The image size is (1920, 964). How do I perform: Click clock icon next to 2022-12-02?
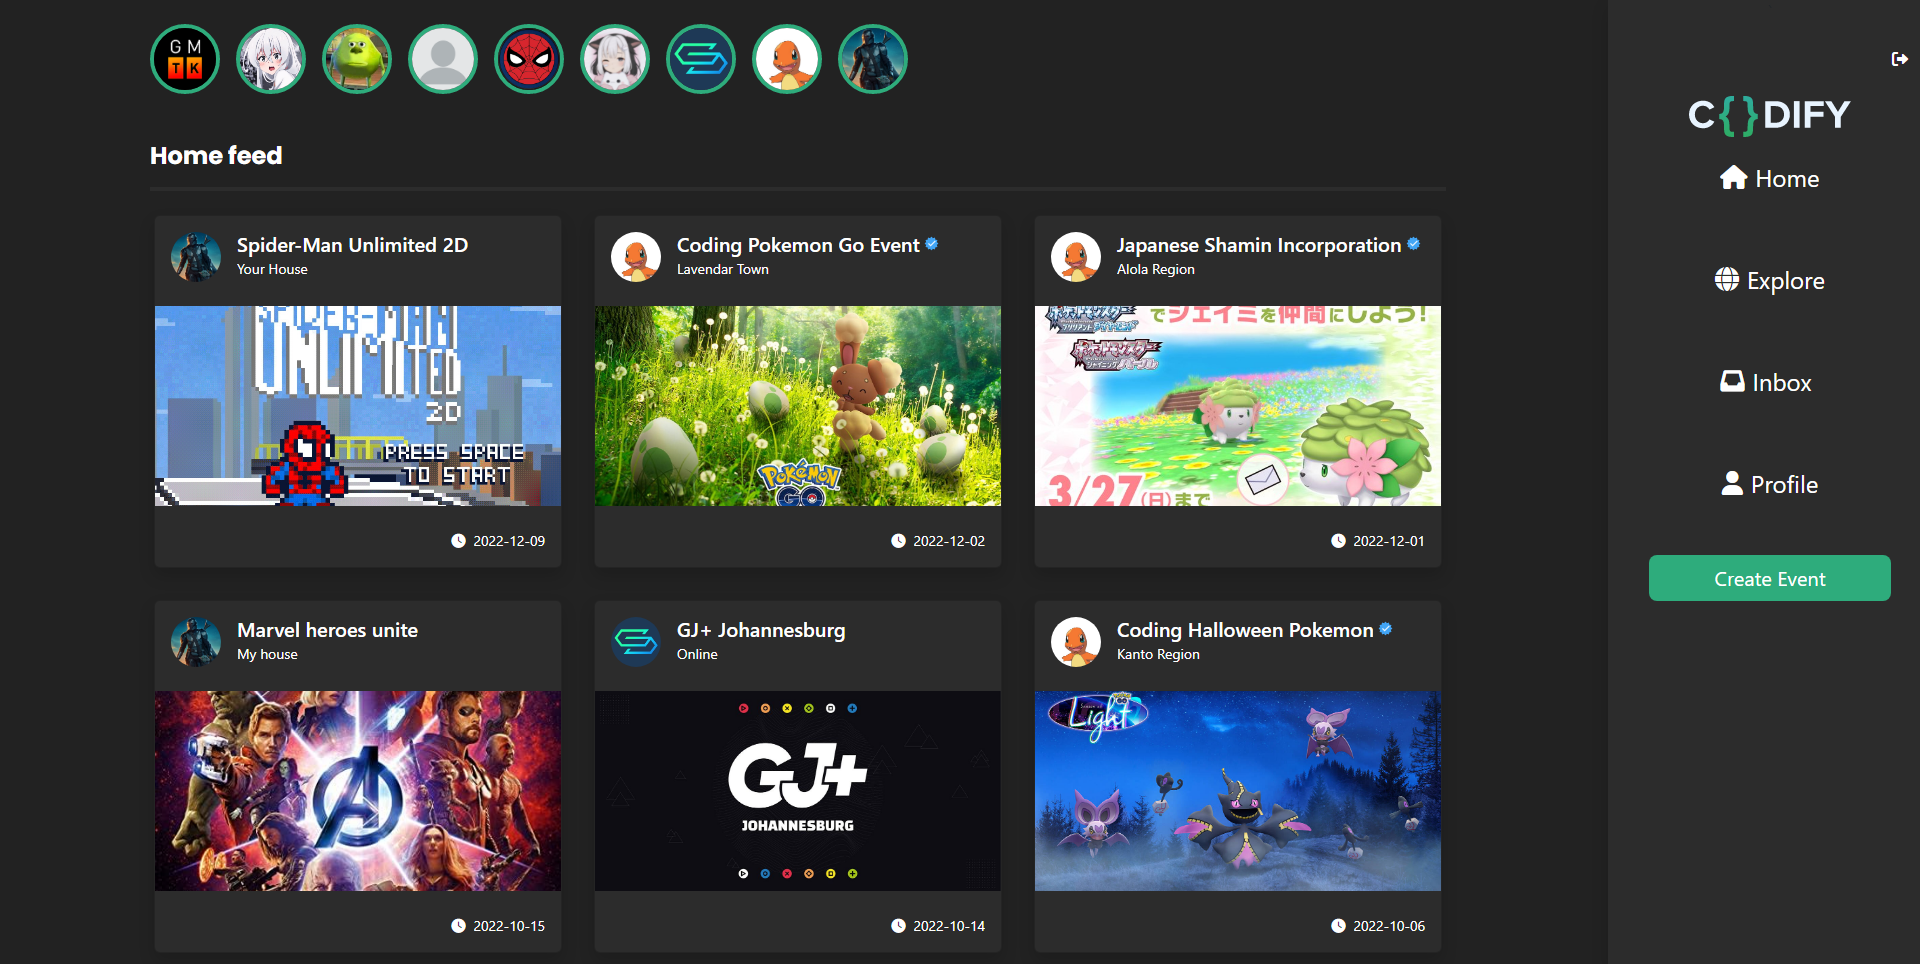(x=898, y=540)
